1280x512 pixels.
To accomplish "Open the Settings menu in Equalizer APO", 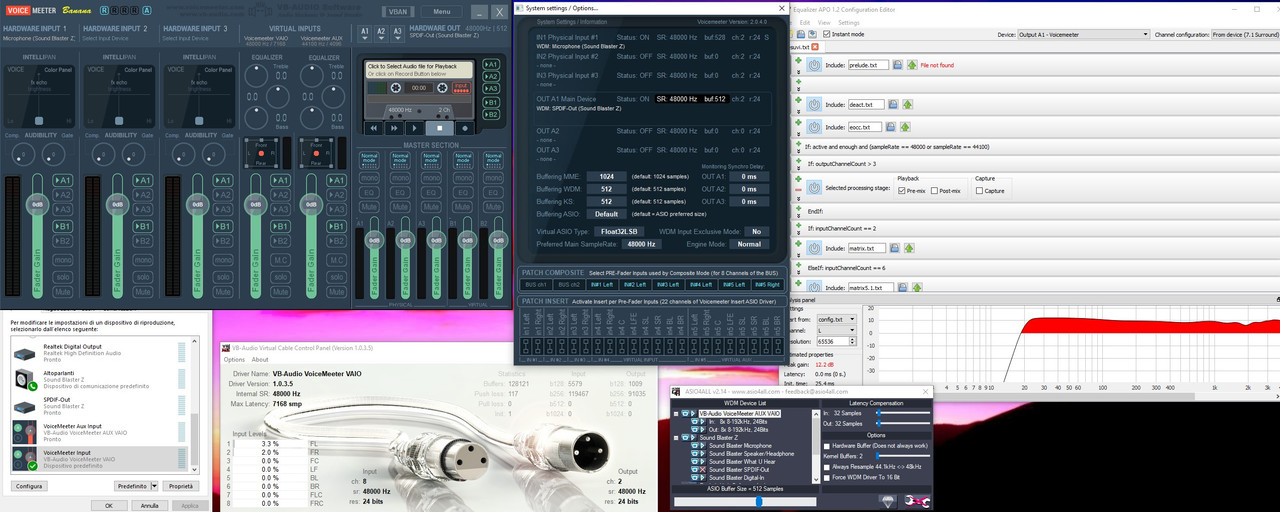I will coord(848,22).
